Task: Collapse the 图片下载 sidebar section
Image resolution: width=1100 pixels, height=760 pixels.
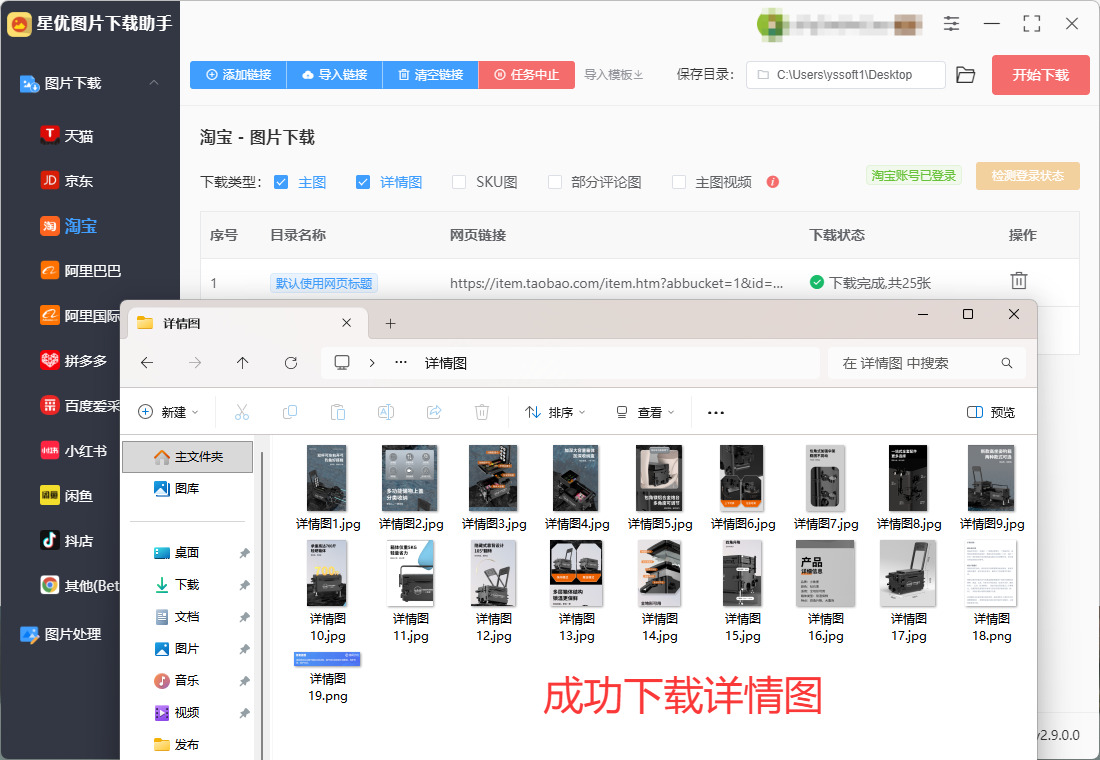Action: click(154, 83)
